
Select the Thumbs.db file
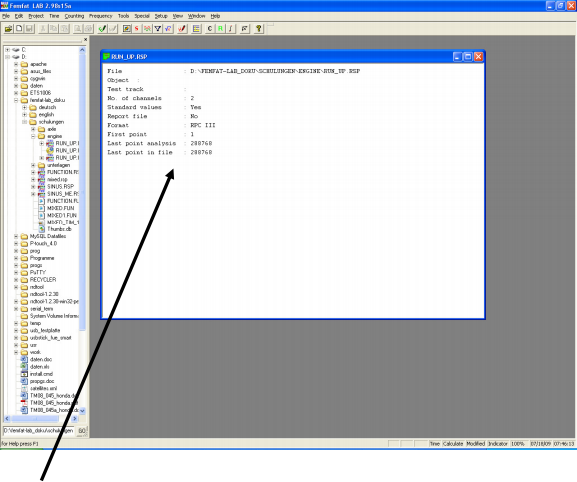click(x=59, y=229)
